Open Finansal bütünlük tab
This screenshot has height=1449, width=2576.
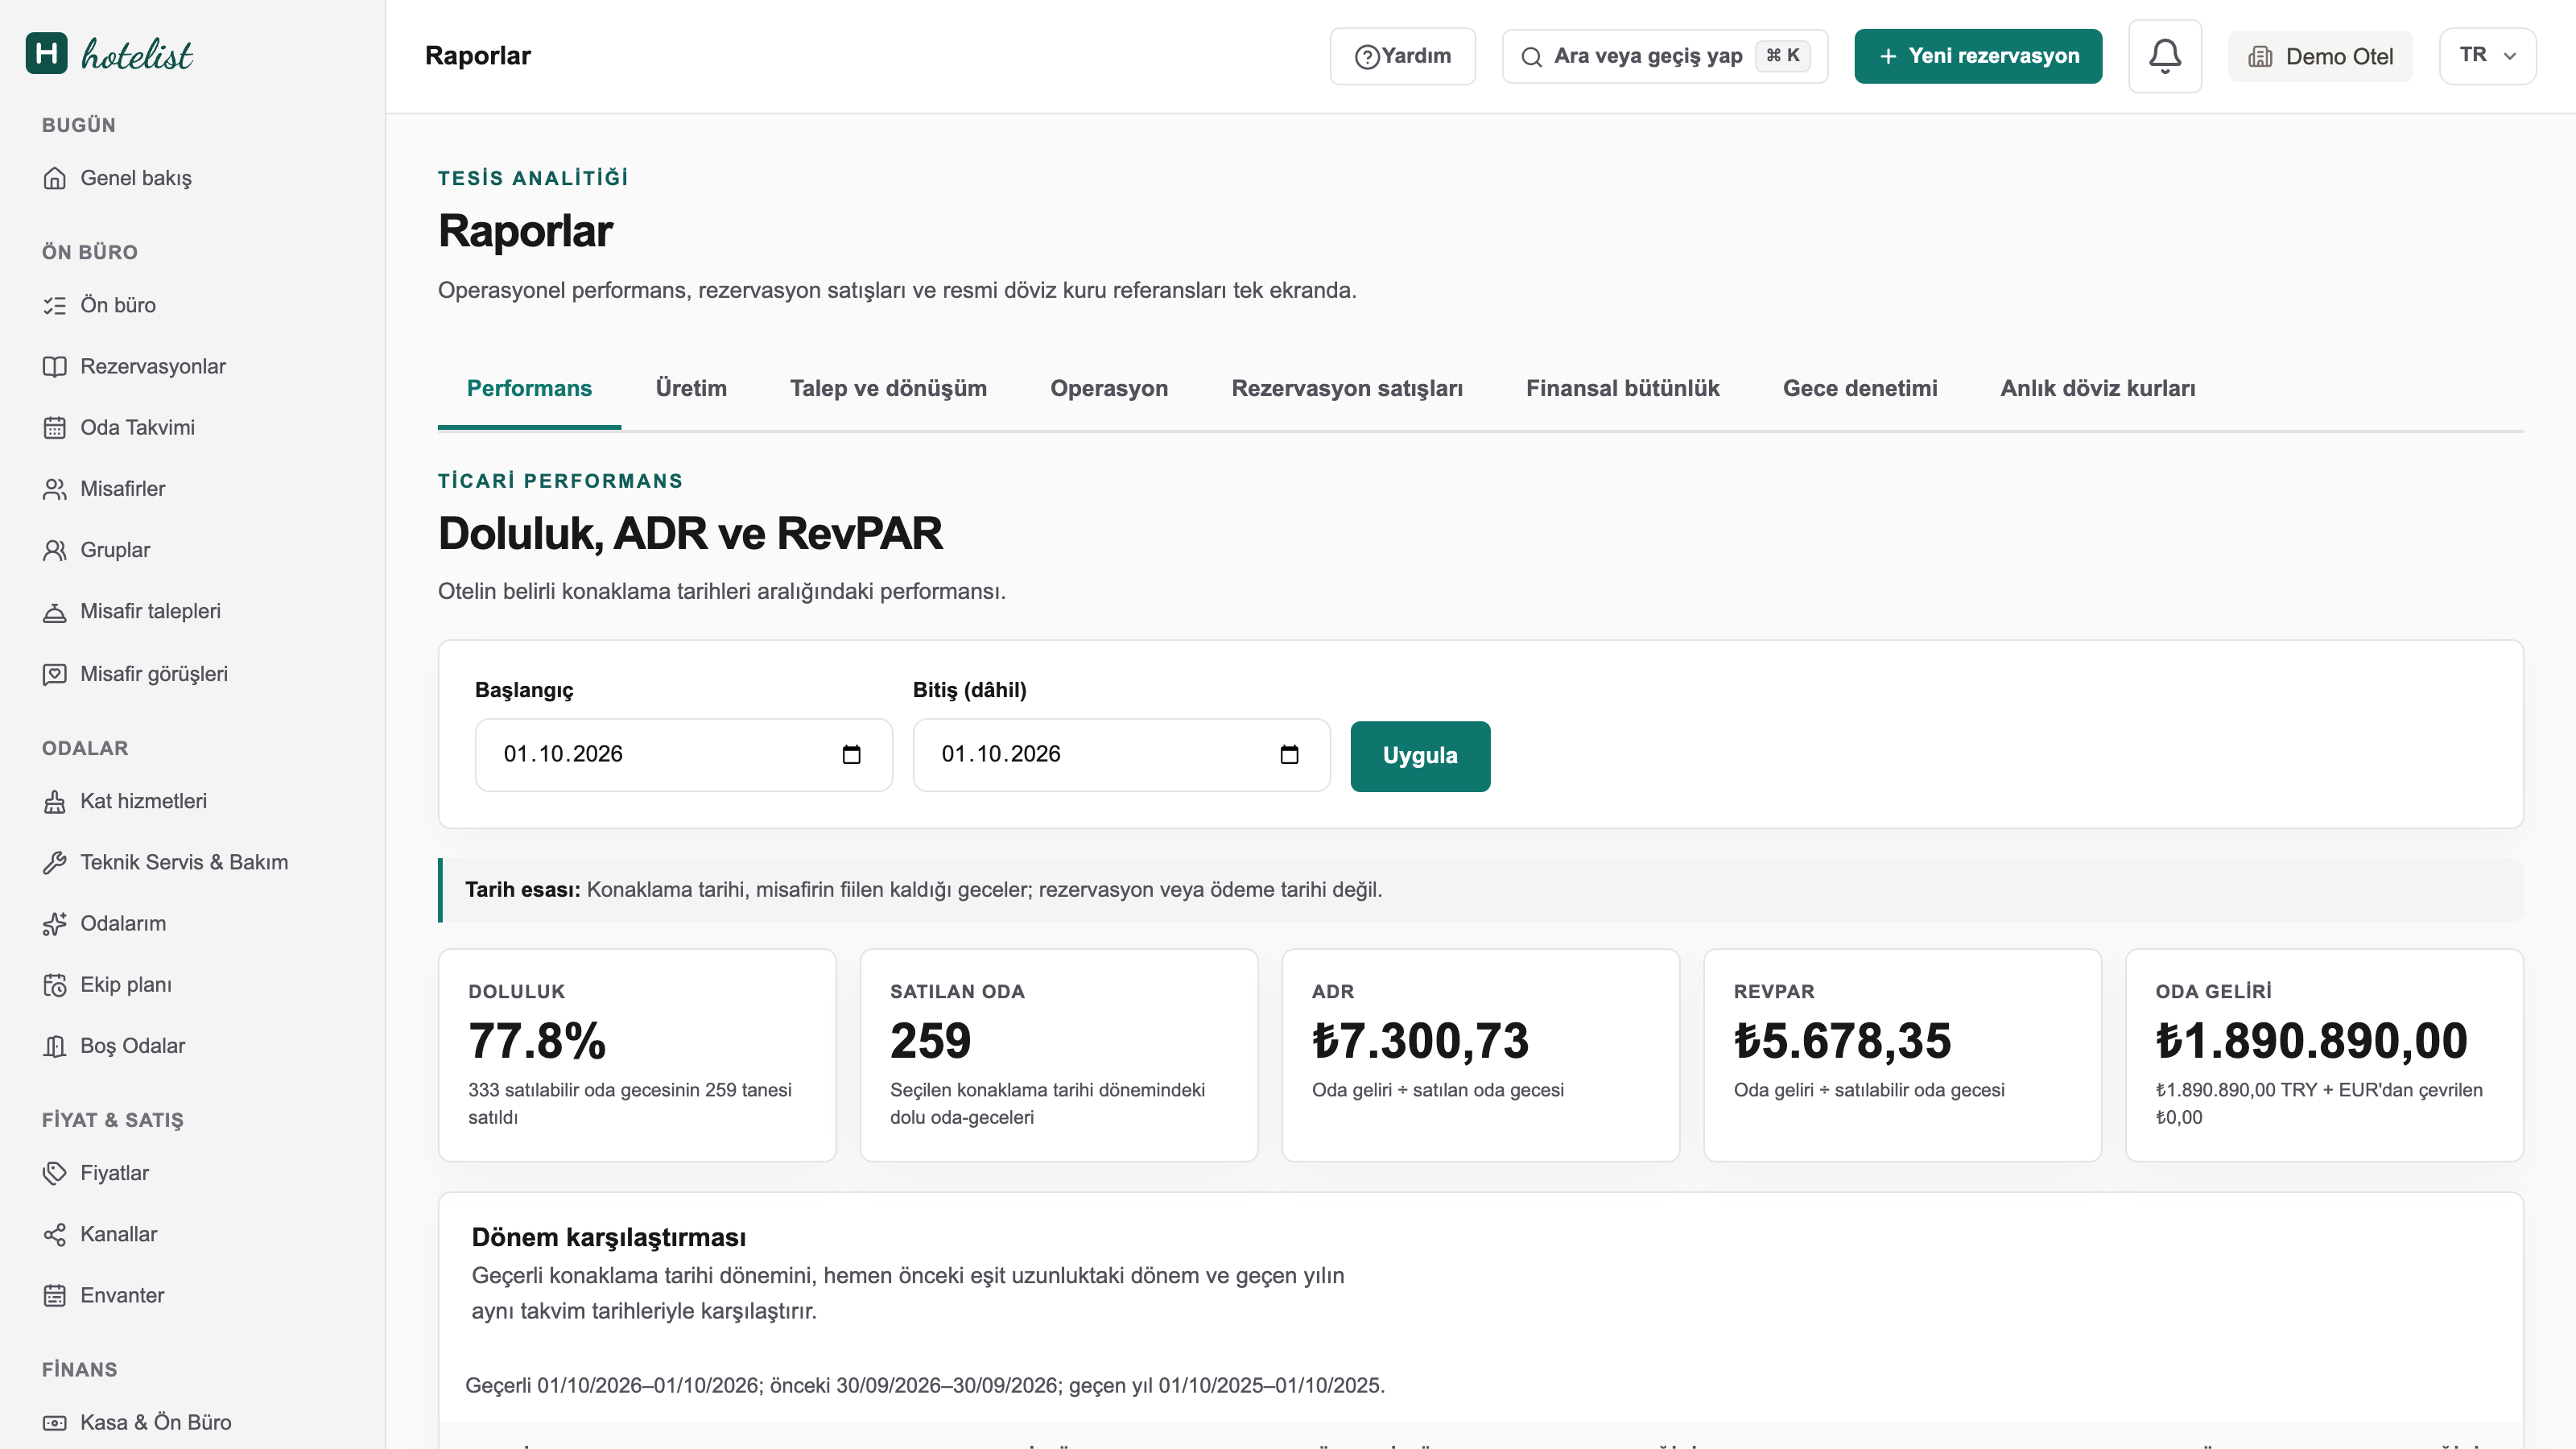[1622, 388]
